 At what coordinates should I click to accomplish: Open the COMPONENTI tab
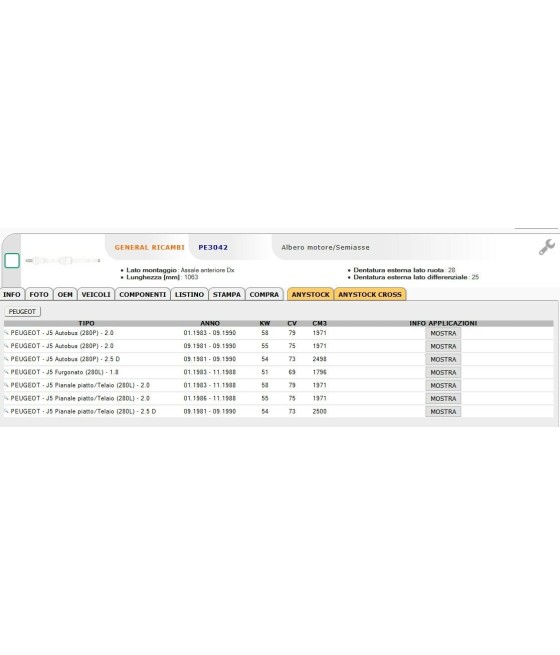pos(142,294)
